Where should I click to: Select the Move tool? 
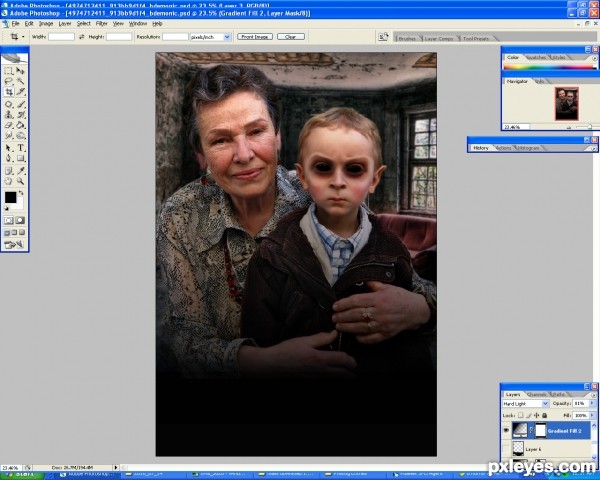click(20, 71)
